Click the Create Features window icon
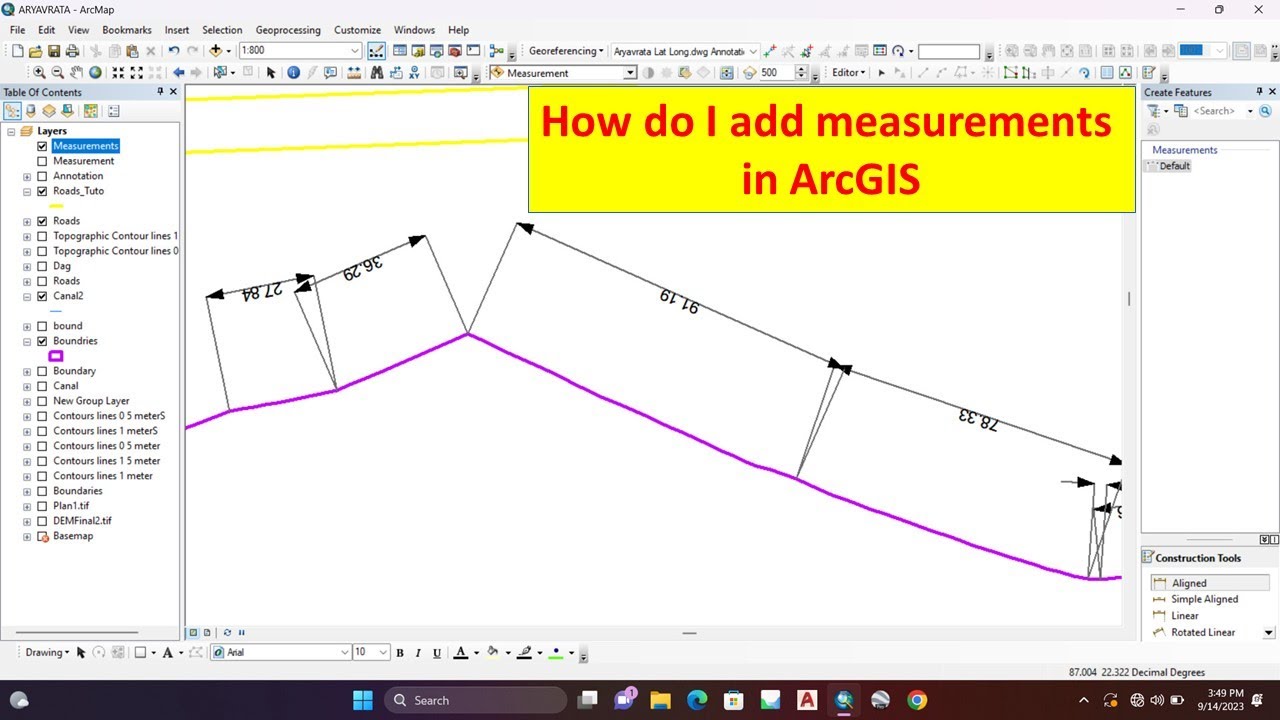Viewport: 1280px width, 720px height. pyautogui.click(x=1148, y=73)
